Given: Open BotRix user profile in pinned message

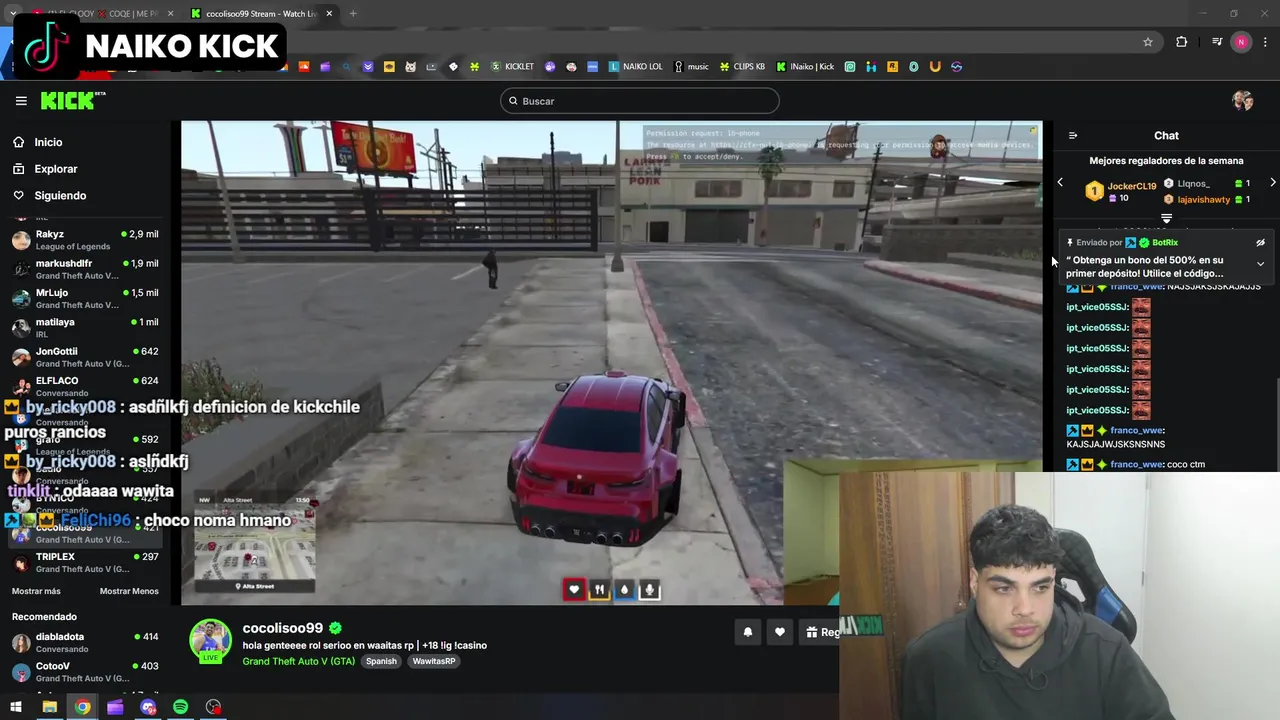Looking at the screenshot, I should [x=1165, y=243].
